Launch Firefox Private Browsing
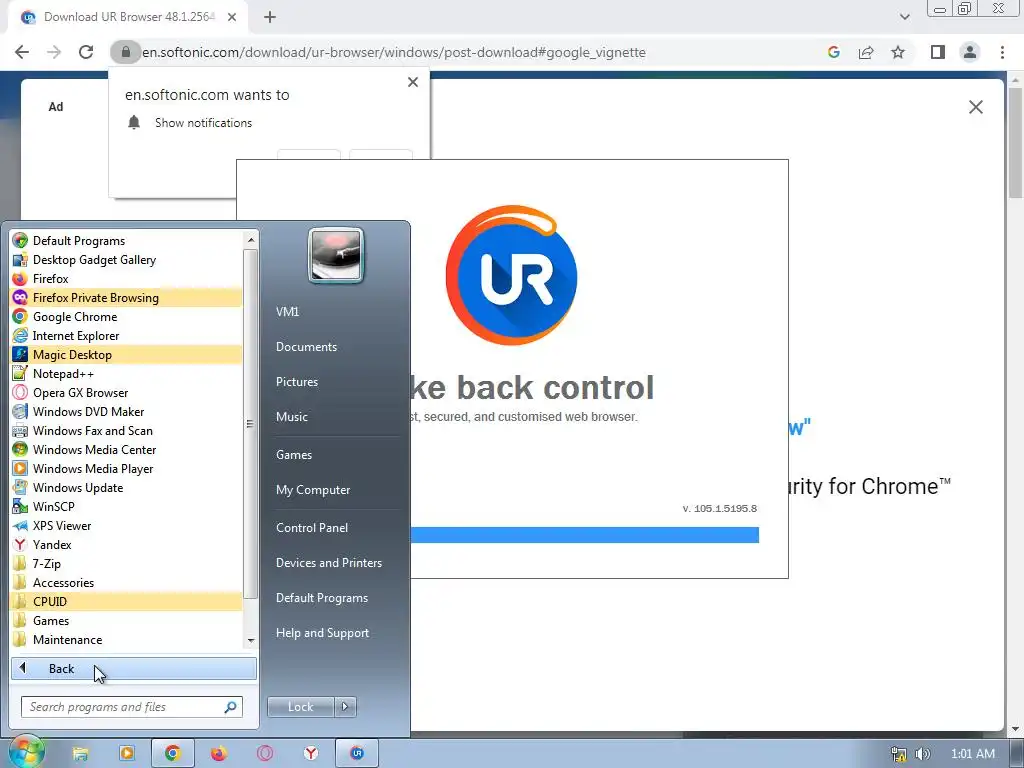This screenshot has width=1024, height=768. coord(127,298)
